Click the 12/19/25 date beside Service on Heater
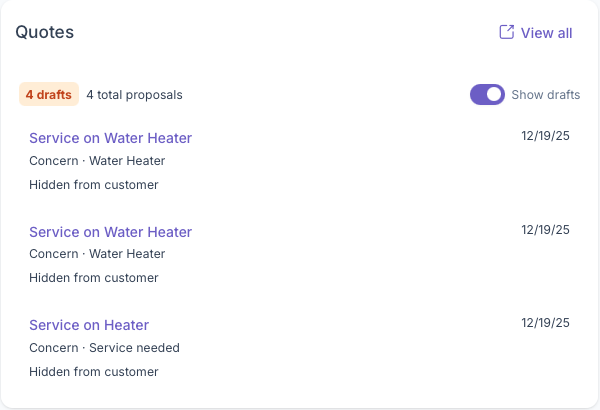 pos(545,323)
